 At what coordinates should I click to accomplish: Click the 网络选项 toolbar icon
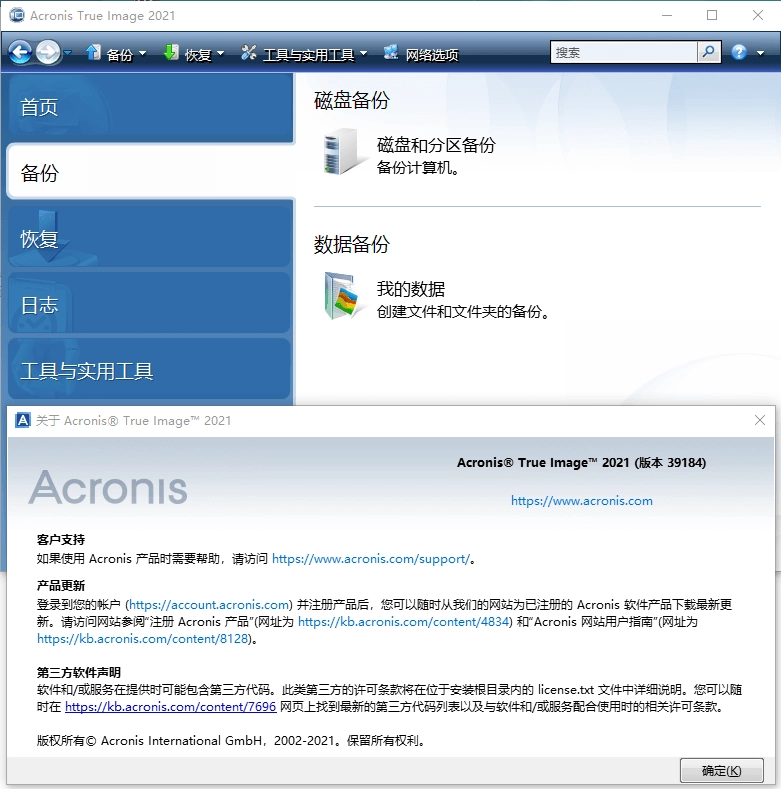pos(391,54)
